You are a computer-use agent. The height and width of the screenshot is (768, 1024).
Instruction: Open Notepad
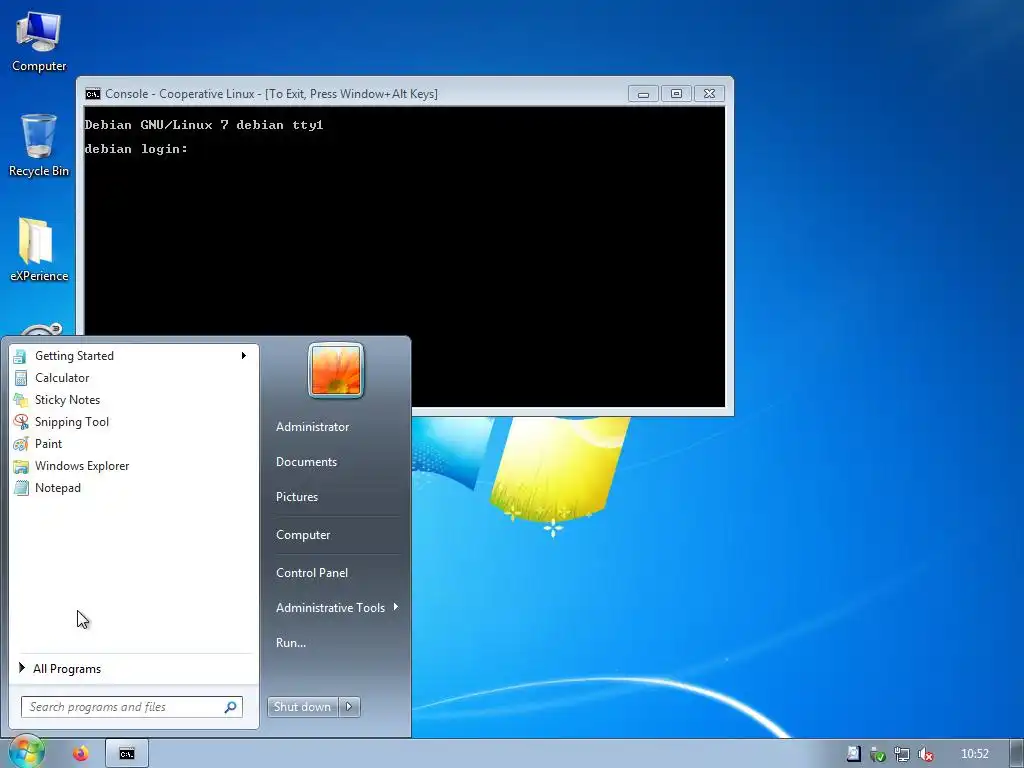134,488
